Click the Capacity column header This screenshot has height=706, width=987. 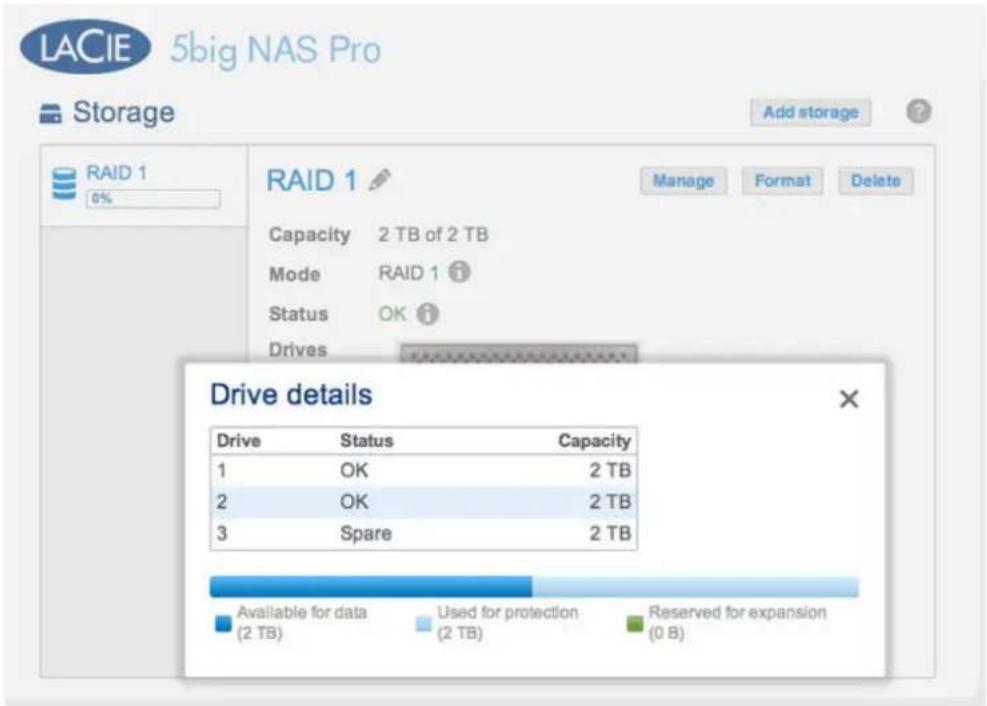click(x=594, y=441)
